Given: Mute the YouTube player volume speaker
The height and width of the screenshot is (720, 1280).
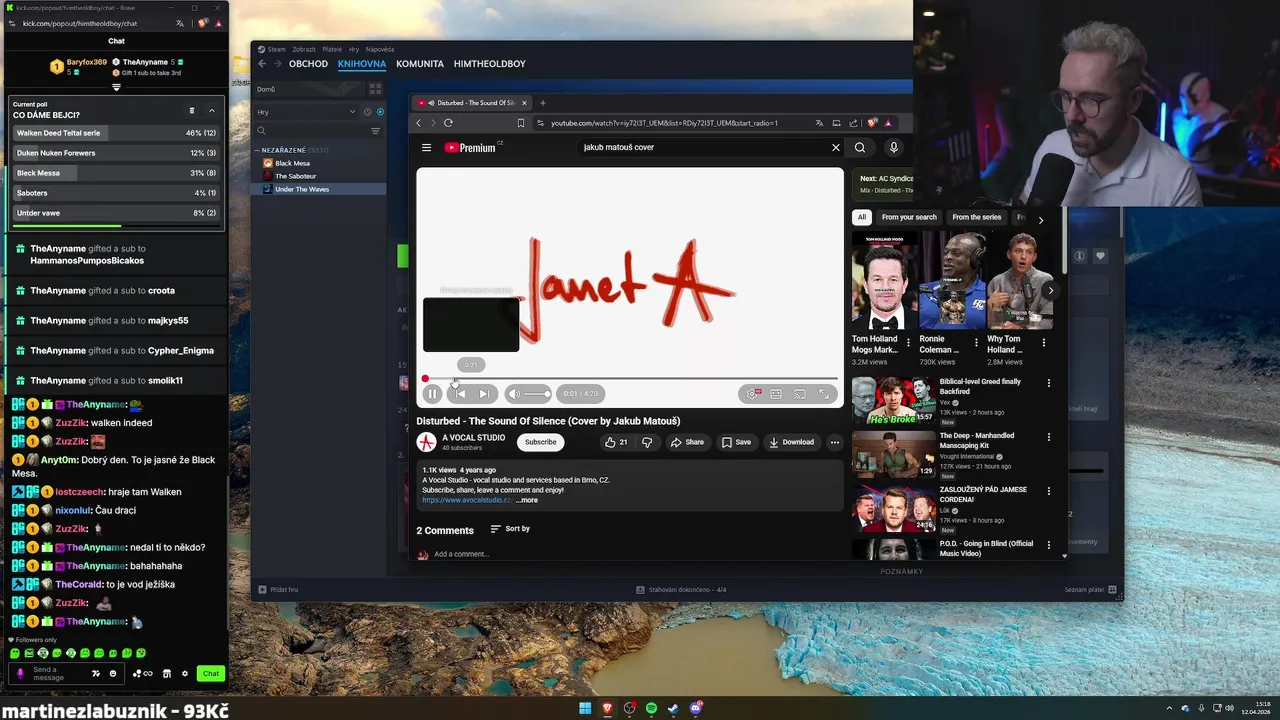Looking at the screenshot, I should (514, 394).
